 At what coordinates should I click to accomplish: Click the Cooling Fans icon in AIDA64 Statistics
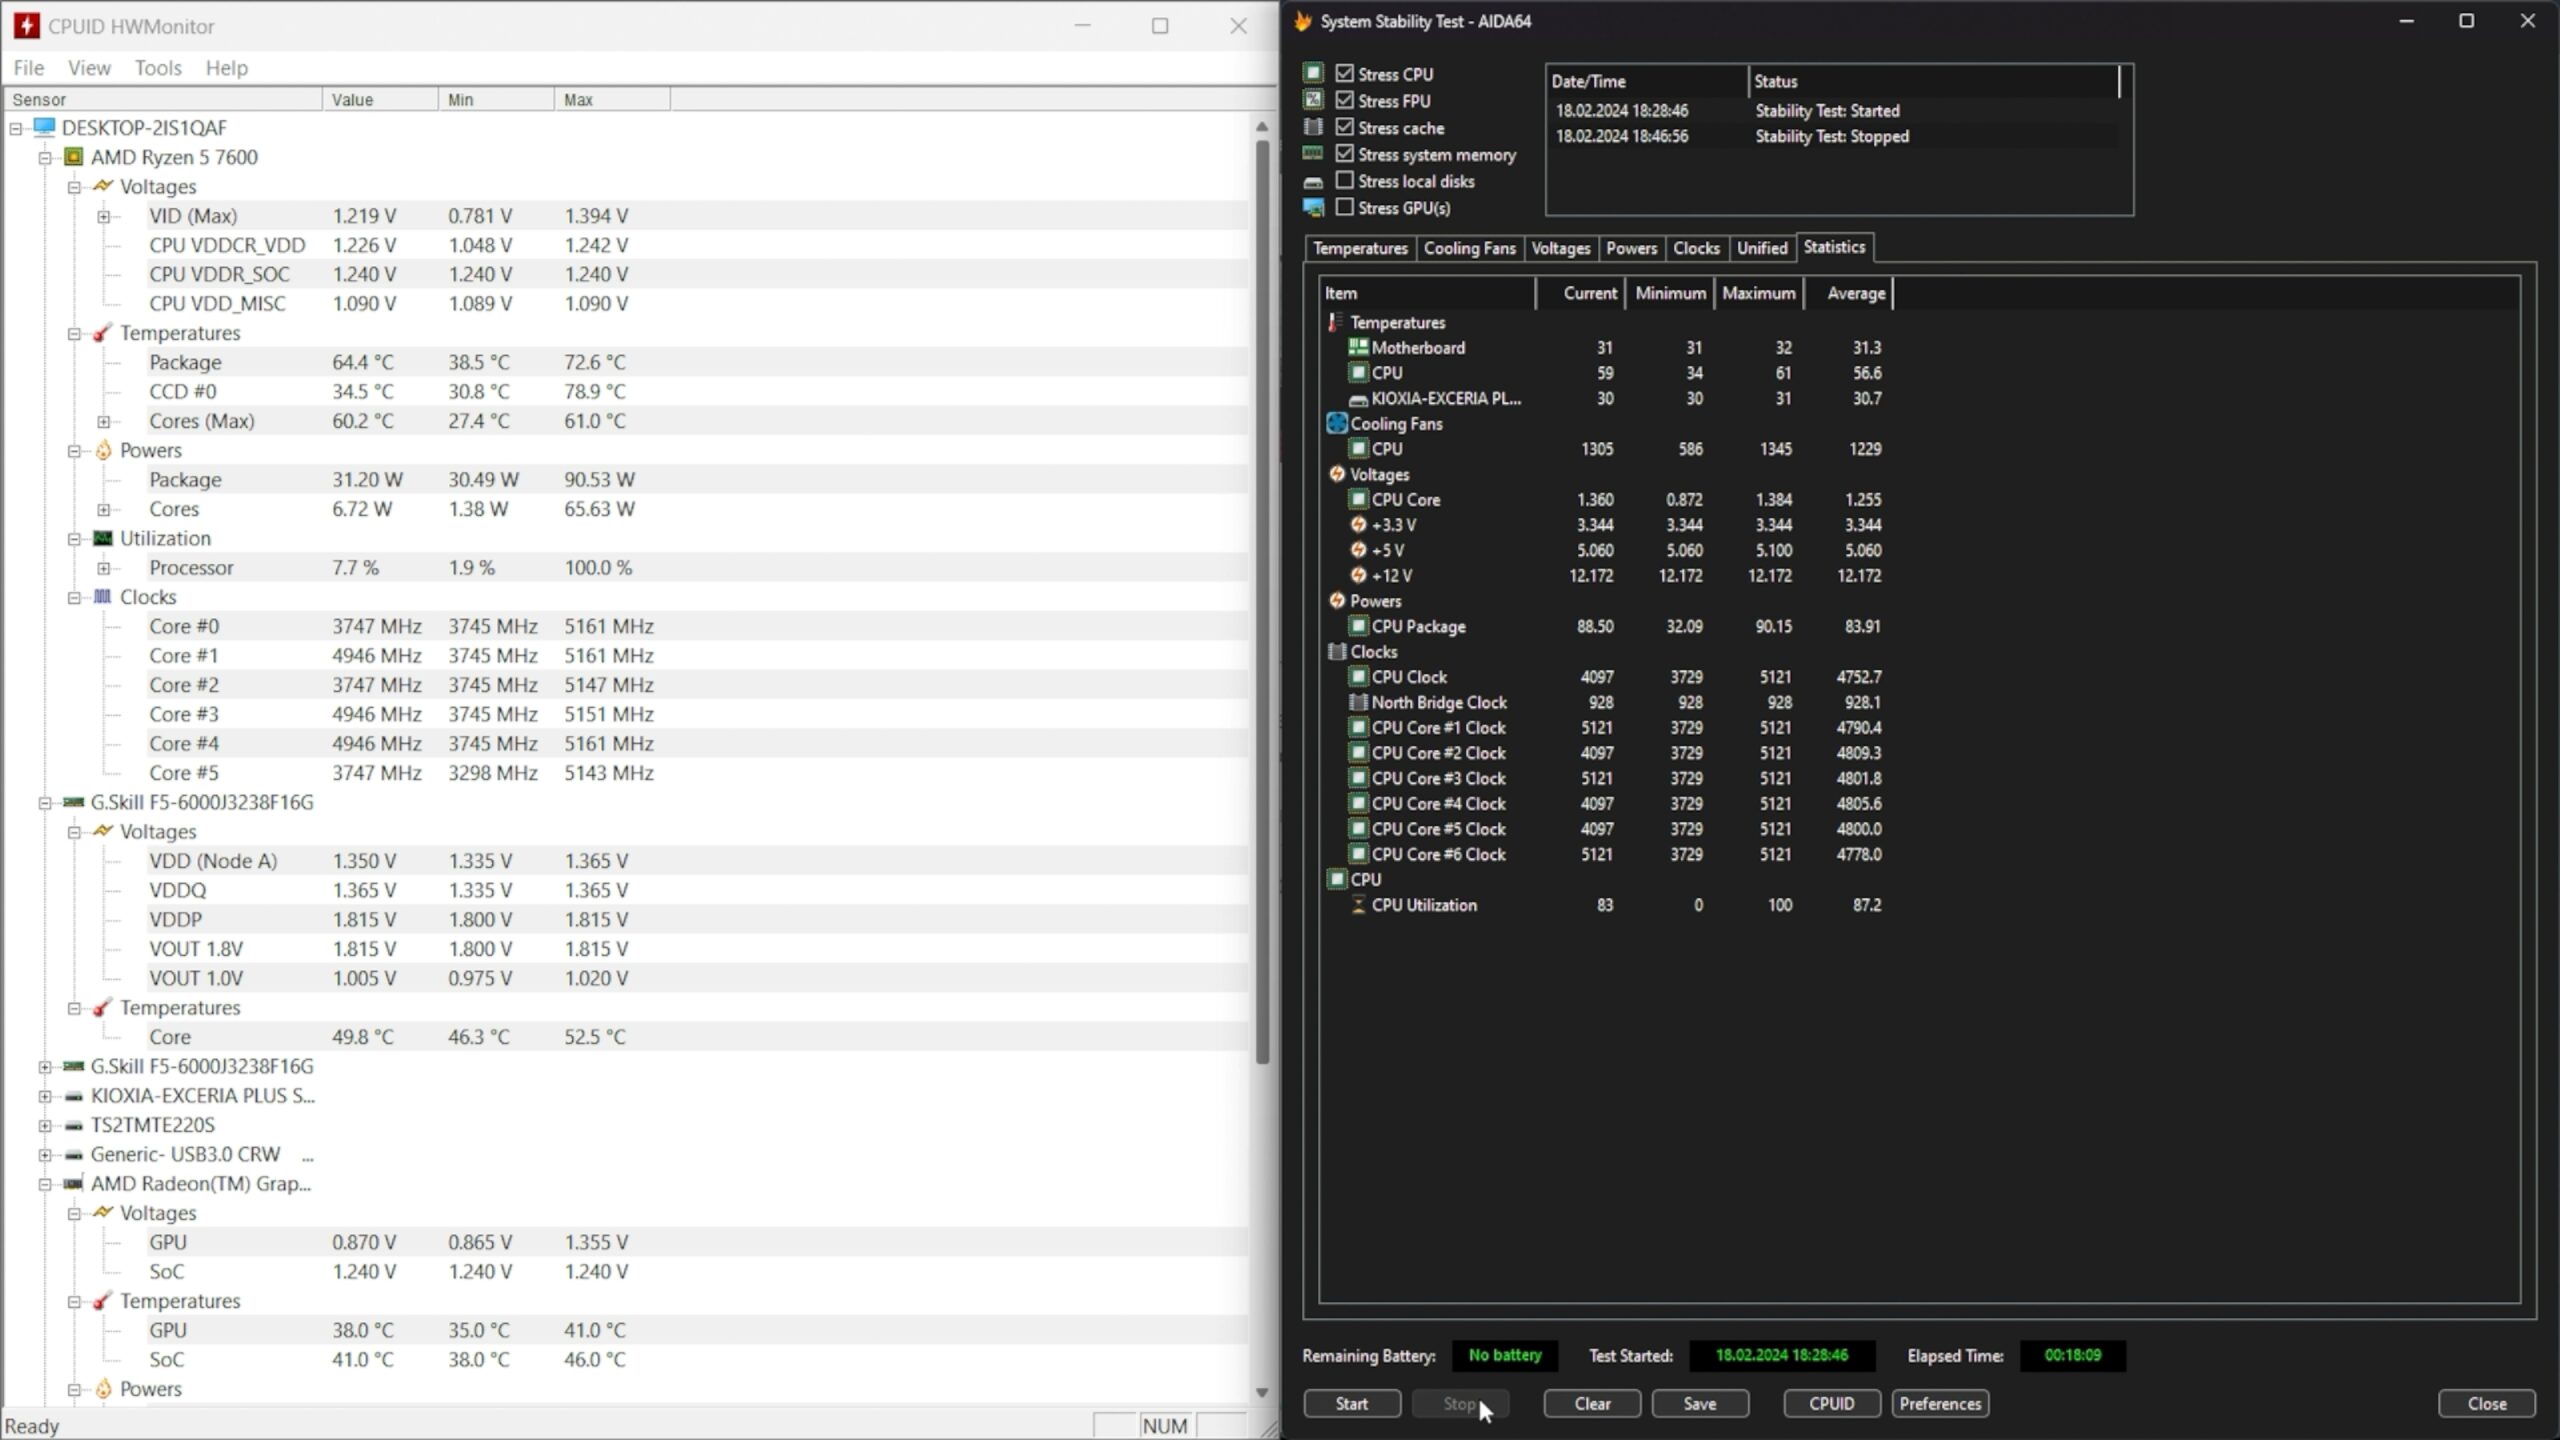(x=1337, y=423)
